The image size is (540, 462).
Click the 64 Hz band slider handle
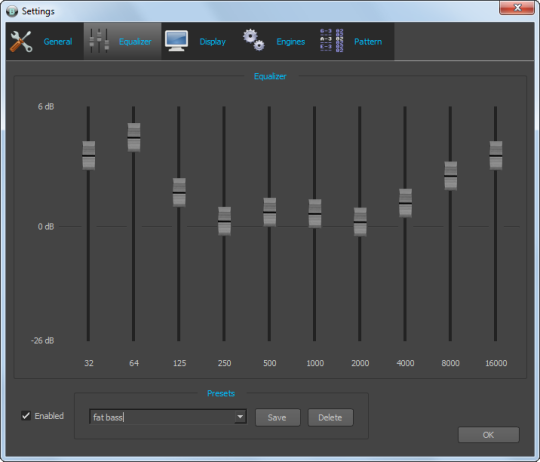click(x=134, y=137)
